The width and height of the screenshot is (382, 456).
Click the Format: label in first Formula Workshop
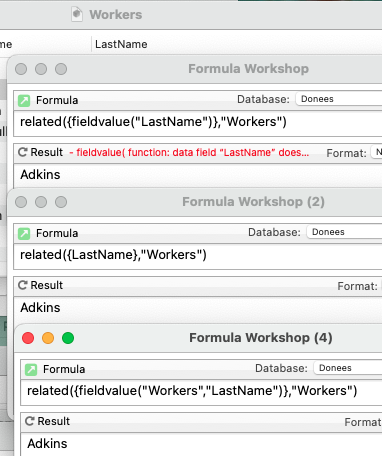pyautogui.click(x=346, y=153)
